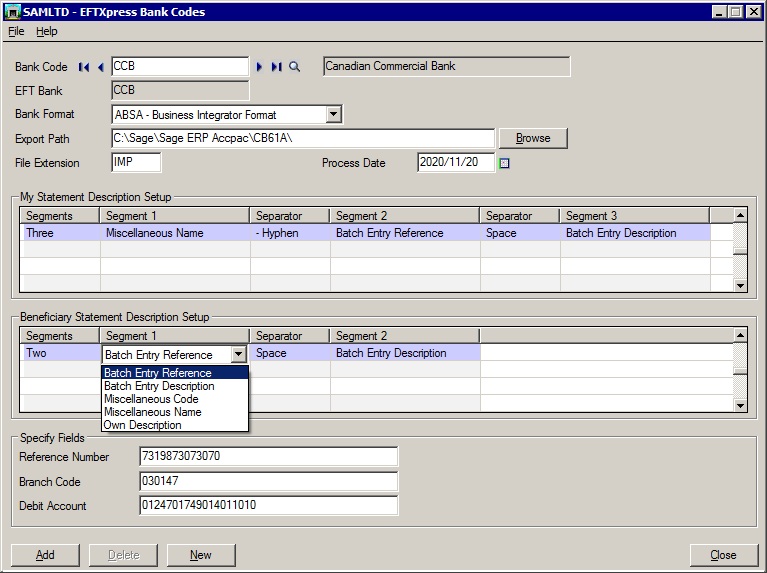Viewport: 767px width, 573px height.
Task: Select the '- Hyphen' separator cell
Action: [x=290, y=233]
